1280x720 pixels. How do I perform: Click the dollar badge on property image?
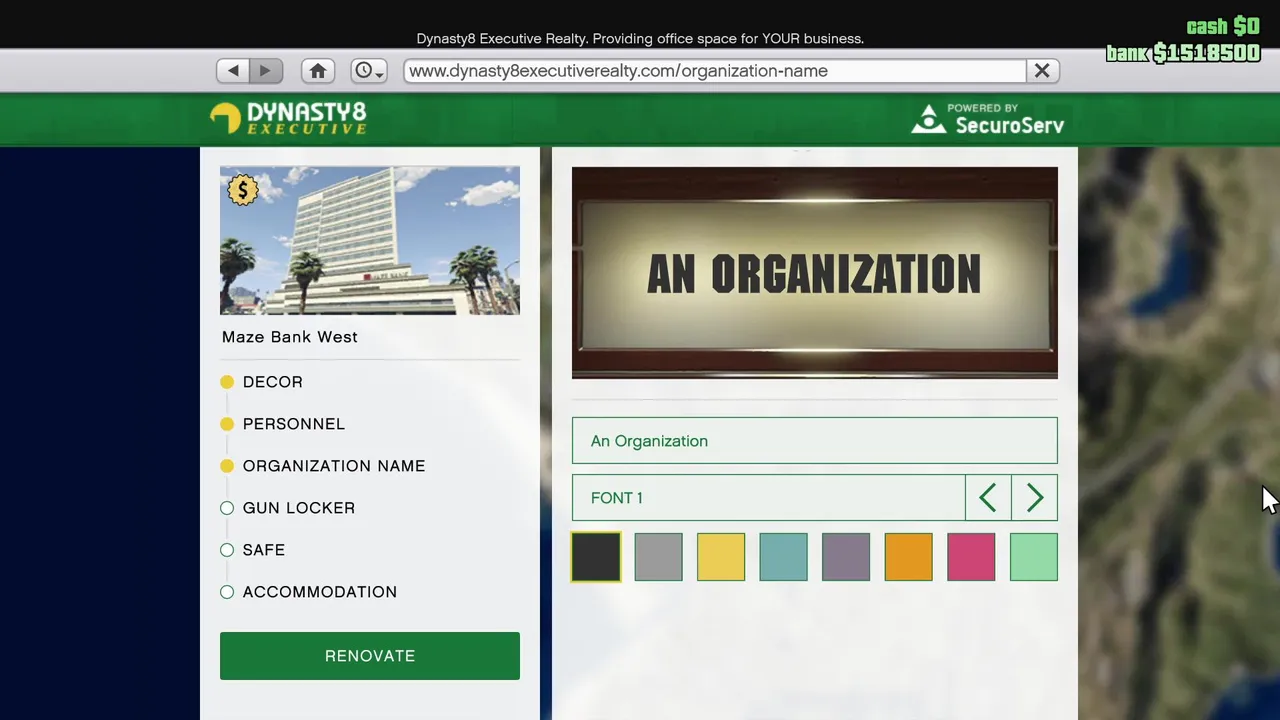(243, 190)
